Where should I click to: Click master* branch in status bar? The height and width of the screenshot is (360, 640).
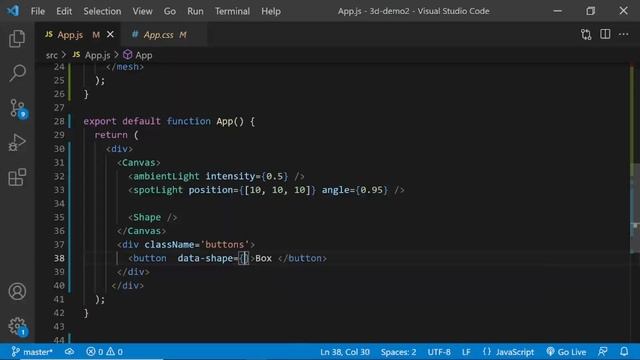pos(32,351)
